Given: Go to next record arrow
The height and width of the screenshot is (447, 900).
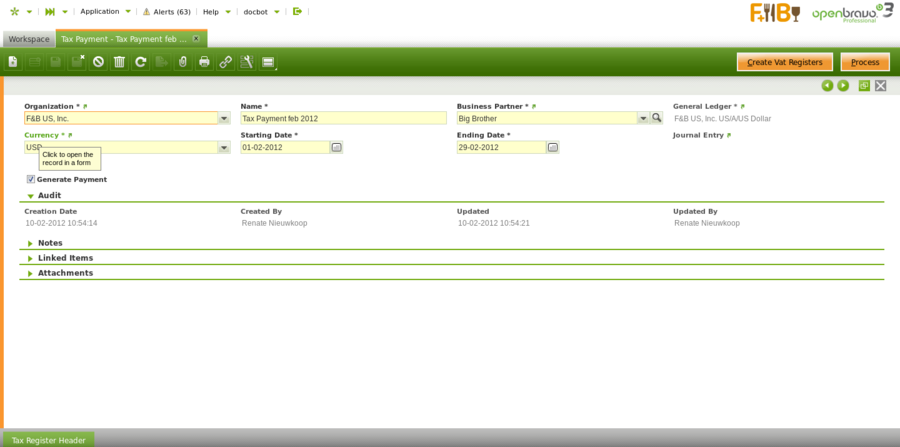Looking at the screenshot, I should pyautogui.click(x=843, y=86).
